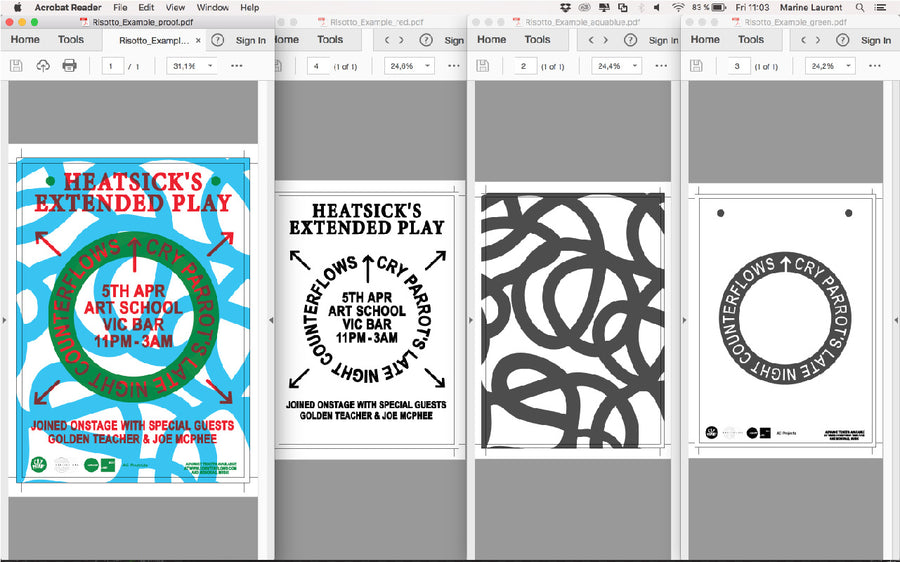Open the Apple menu
Screen dimensions: 900x562
pos(17,7)
